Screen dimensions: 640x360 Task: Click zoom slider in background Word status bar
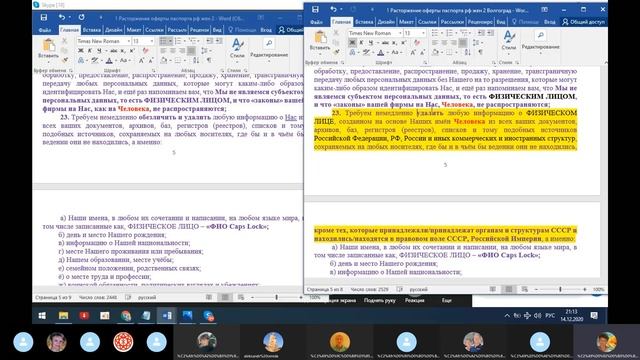point(277,297)
